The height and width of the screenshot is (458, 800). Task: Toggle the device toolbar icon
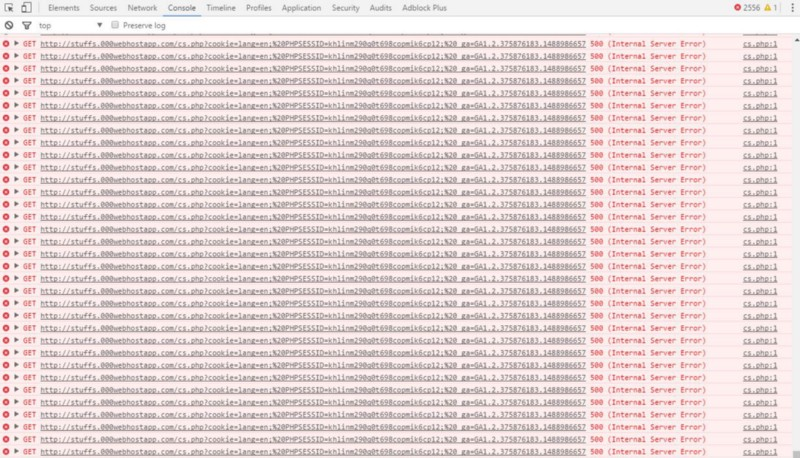pyautogui.click(x=27, y=8)
